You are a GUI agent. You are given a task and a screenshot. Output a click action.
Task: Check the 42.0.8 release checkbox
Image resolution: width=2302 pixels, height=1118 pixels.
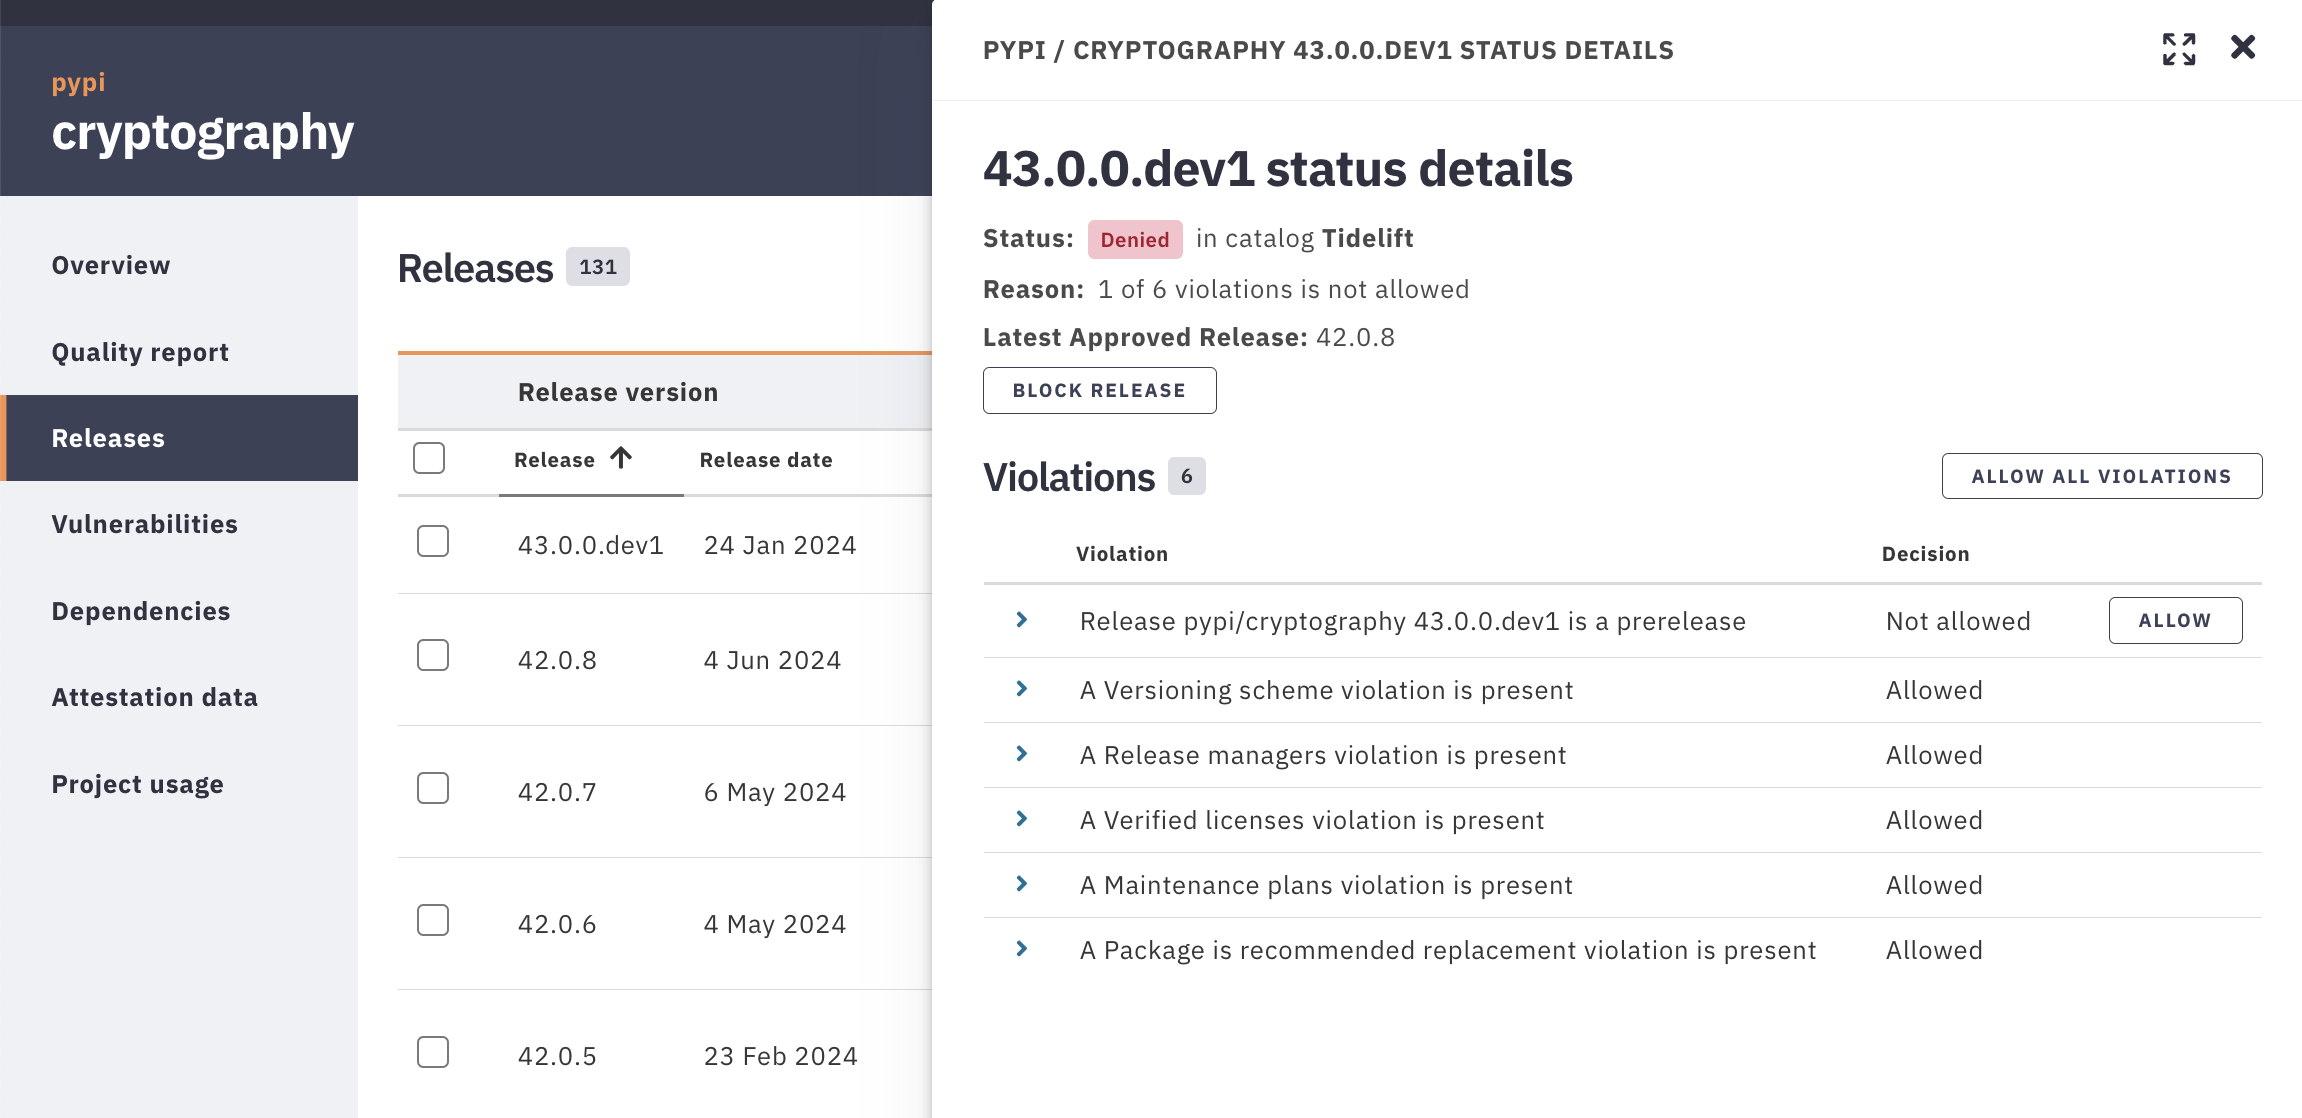click(433, 655)
